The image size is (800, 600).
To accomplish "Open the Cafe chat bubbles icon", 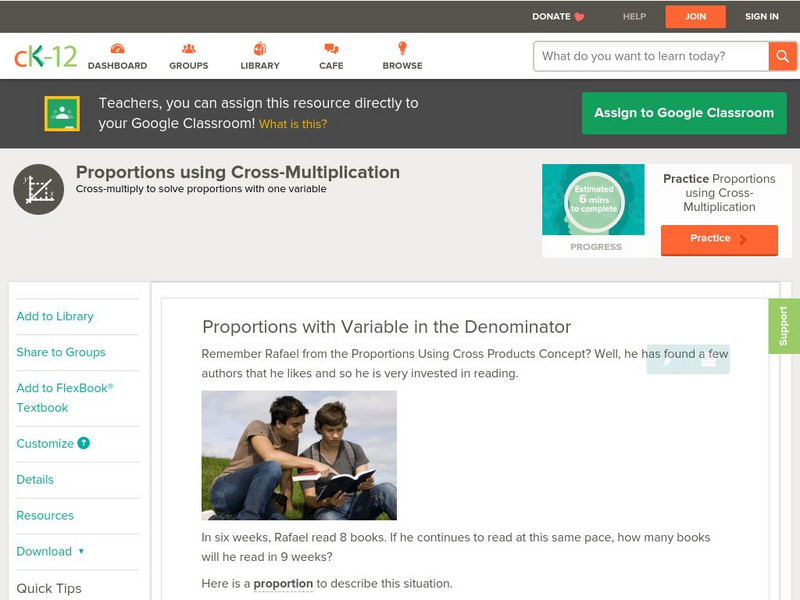I will 331,48.
